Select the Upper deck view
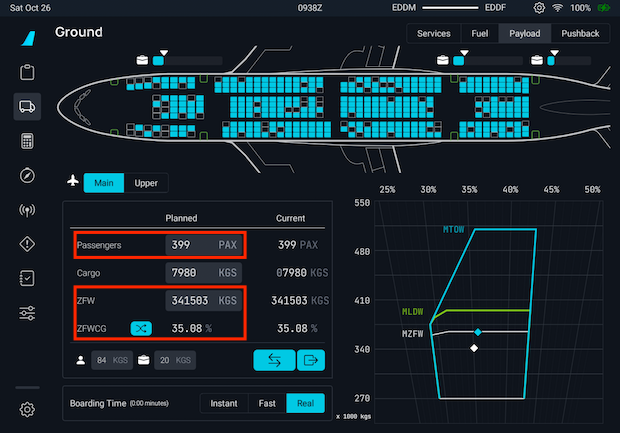 click(146, 182)
